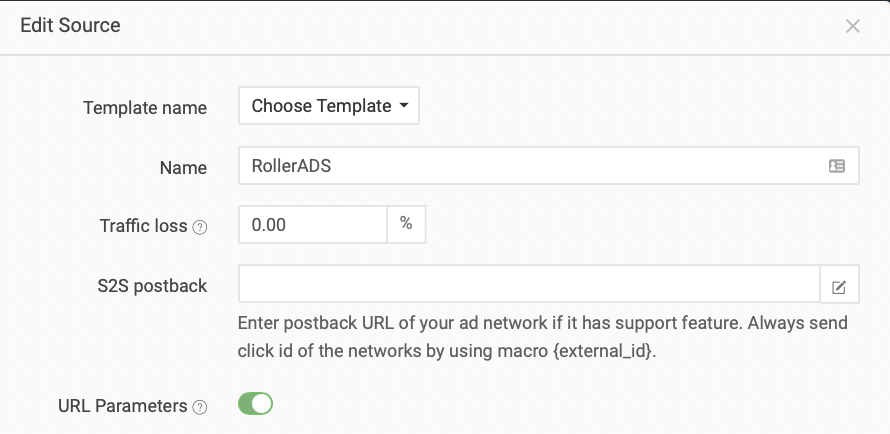This screenshot has width=890, height=434.
Task: Show the Traffic loss help tooltip icon
Action: pyautogui.click(x=200, y=227)
